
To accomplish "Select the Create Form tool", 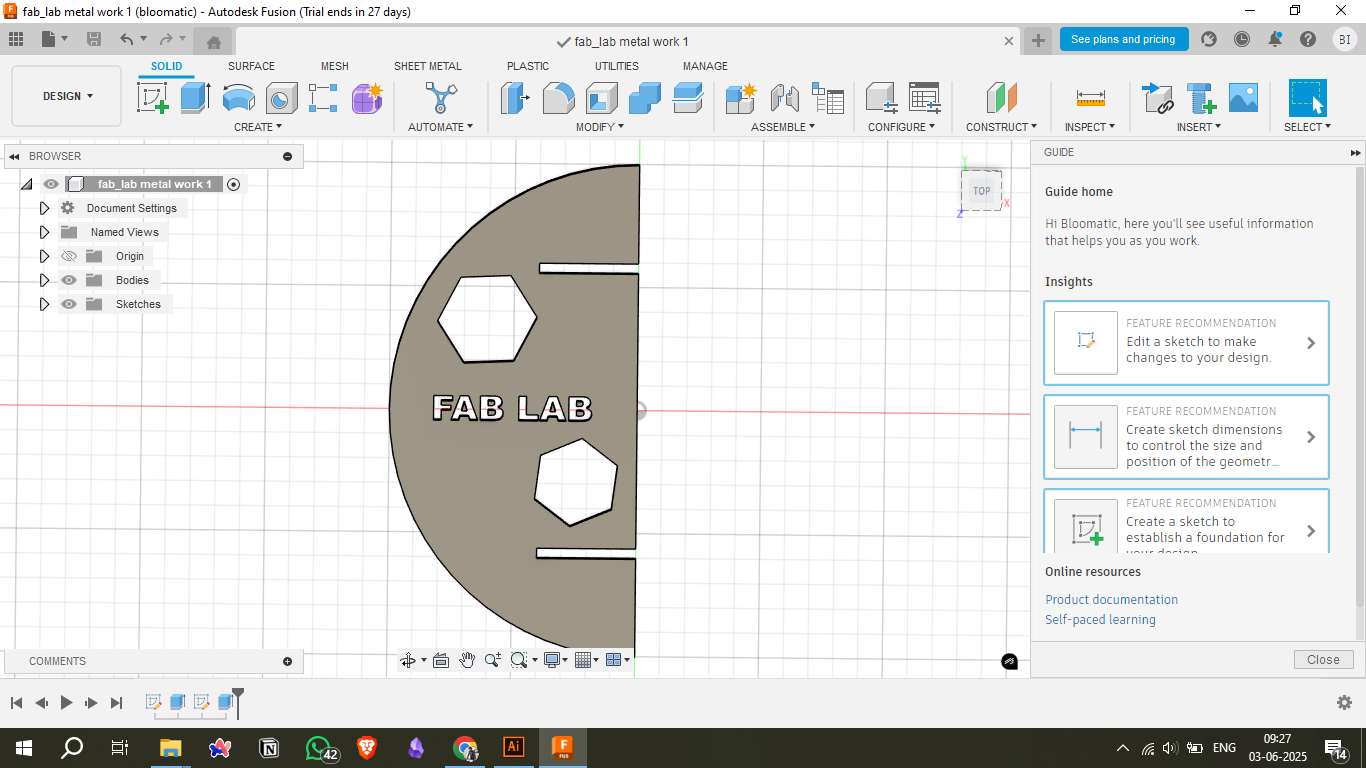I will (x=367, y=98).
